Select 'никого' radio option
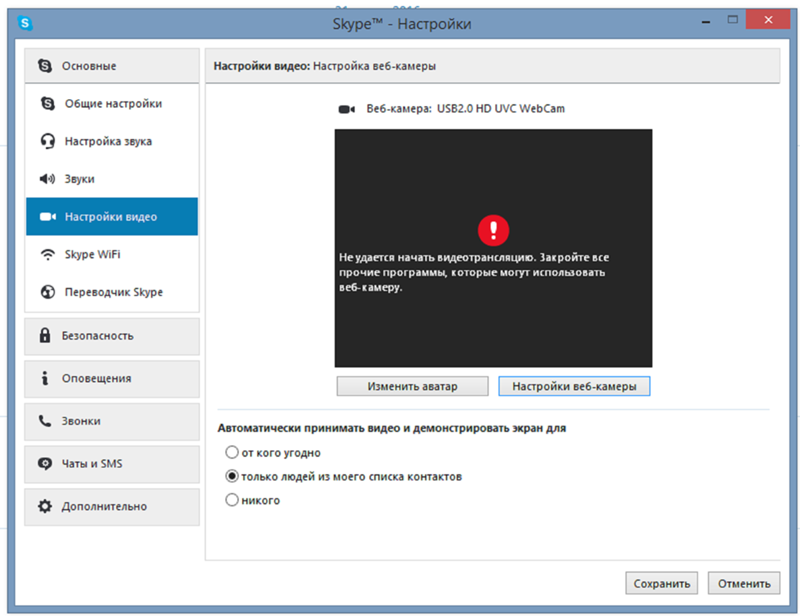 232,500
